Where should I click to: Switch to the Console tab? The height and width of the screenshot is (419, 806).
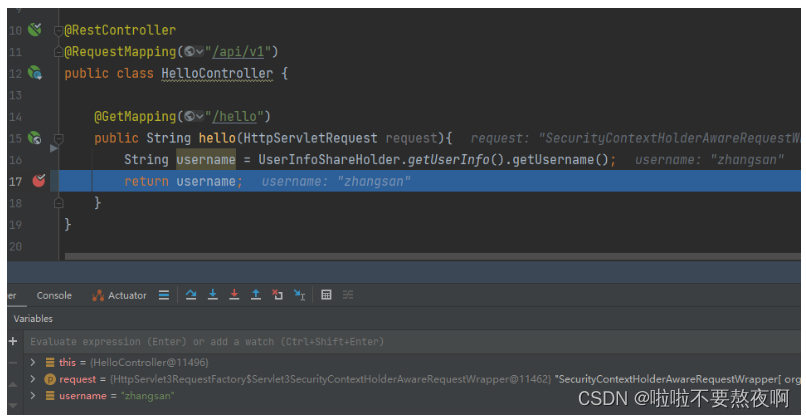pyautogui.click(x=54, y=295)
